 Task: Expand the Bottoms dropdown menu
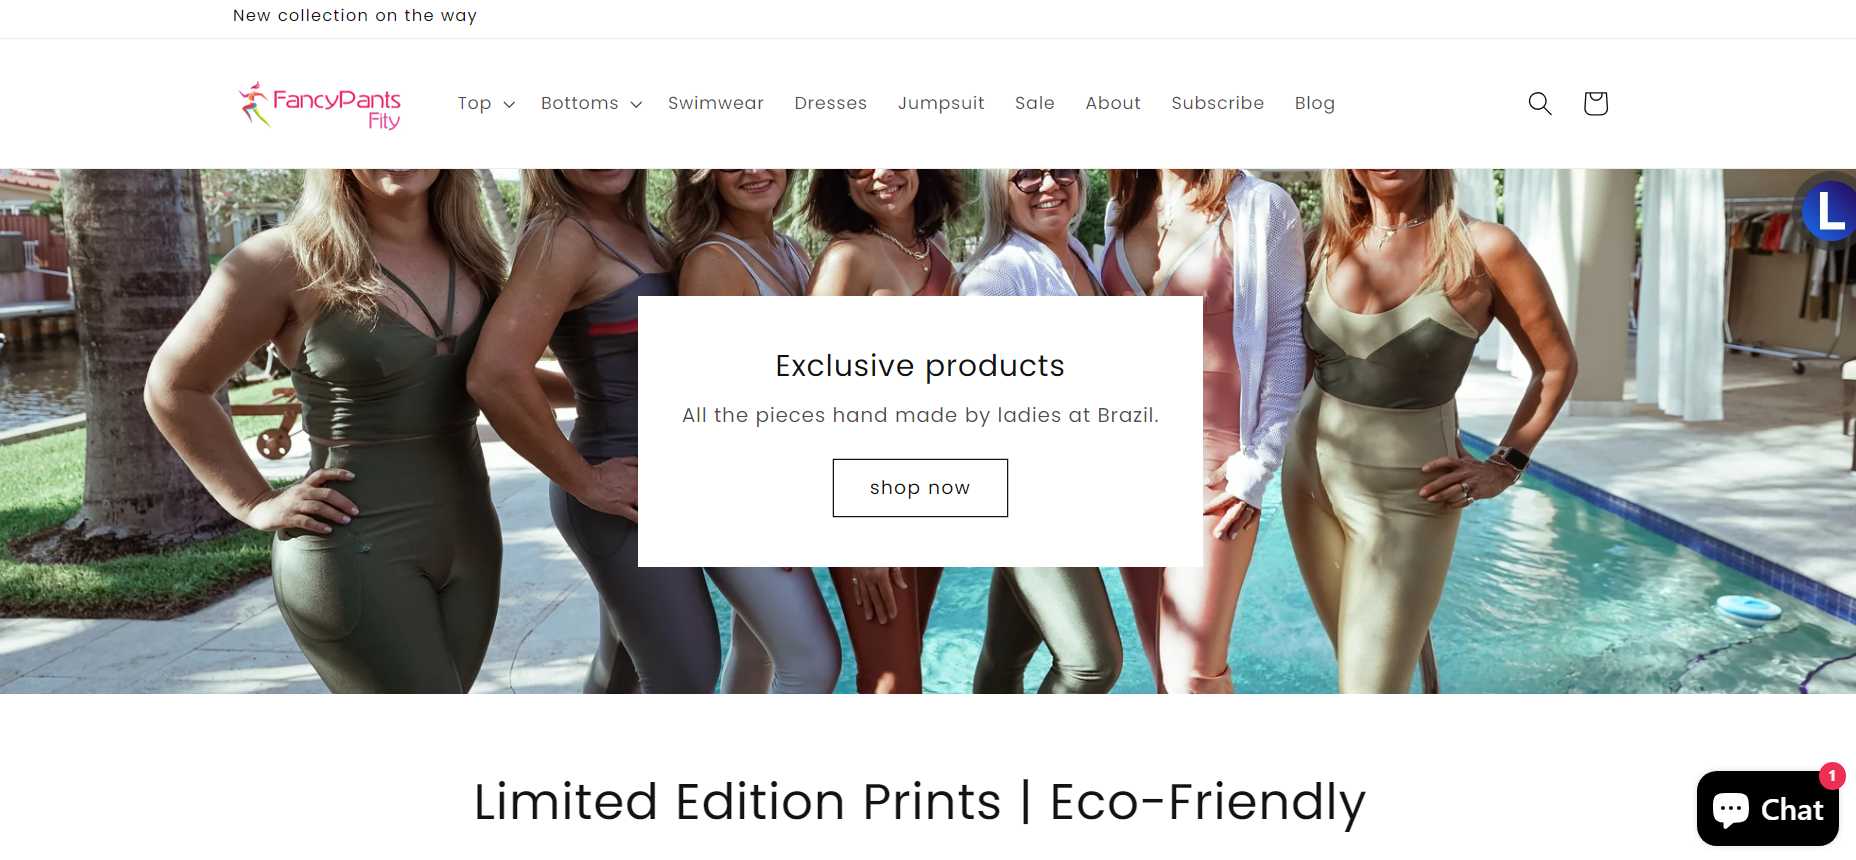coord(580,103)
